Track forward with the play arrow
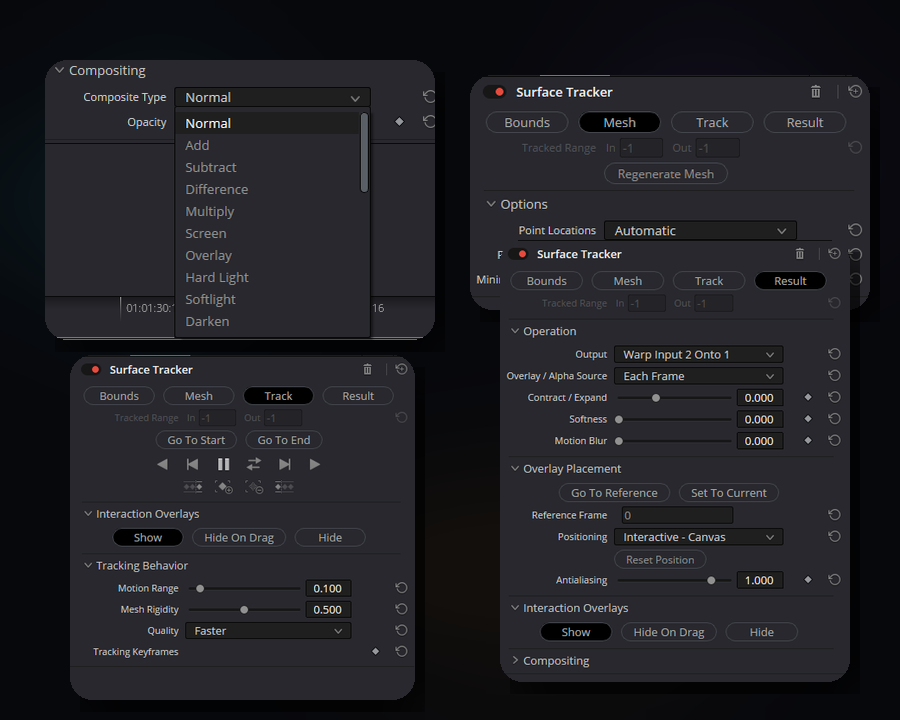 pos(315,464)
